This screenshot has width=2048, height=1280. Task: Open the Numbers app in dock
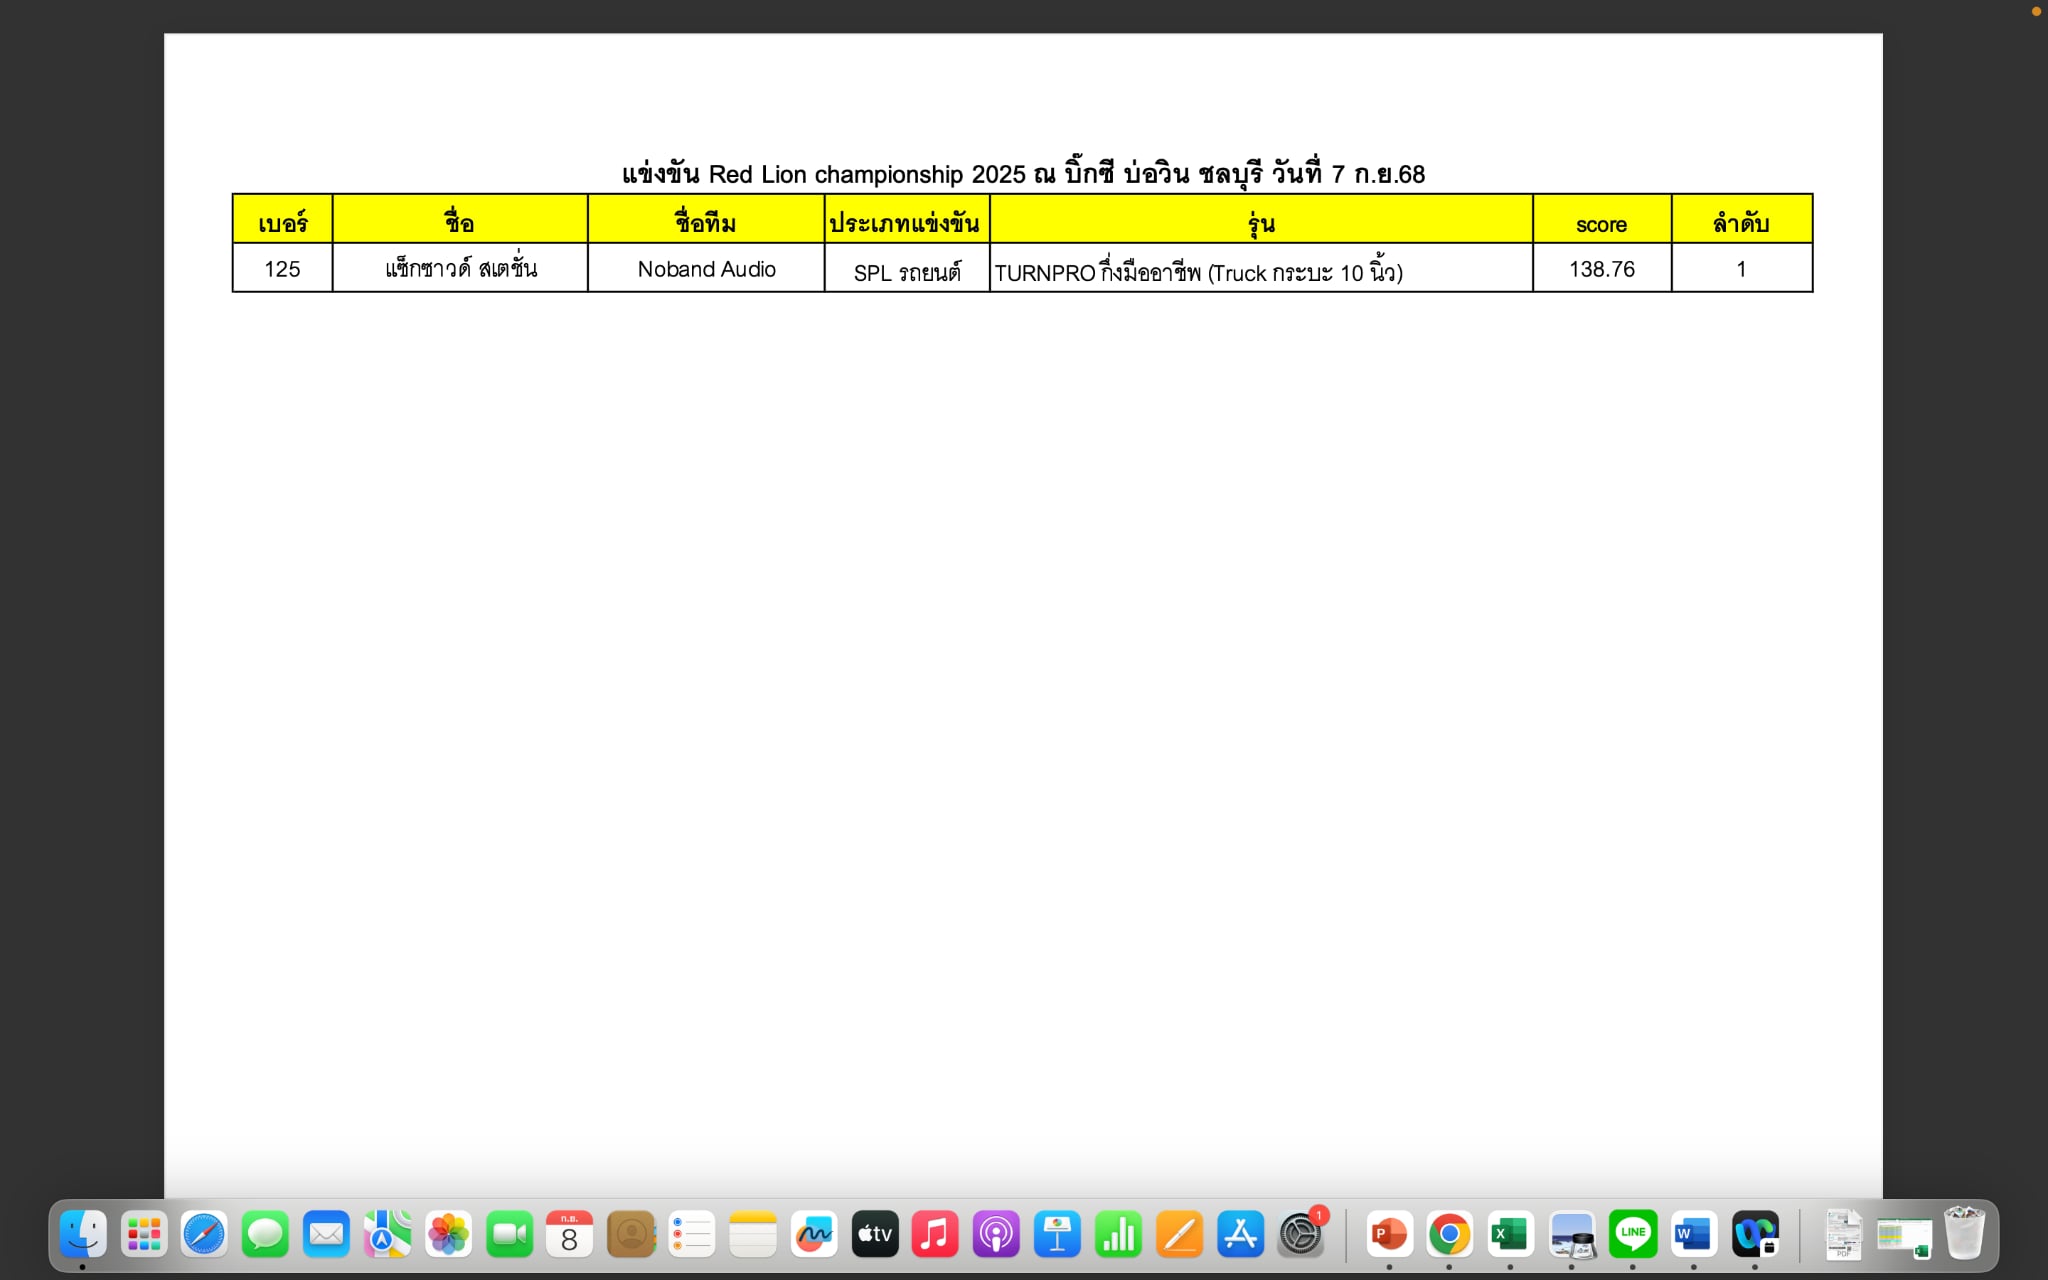[x=1118, y=1235]
